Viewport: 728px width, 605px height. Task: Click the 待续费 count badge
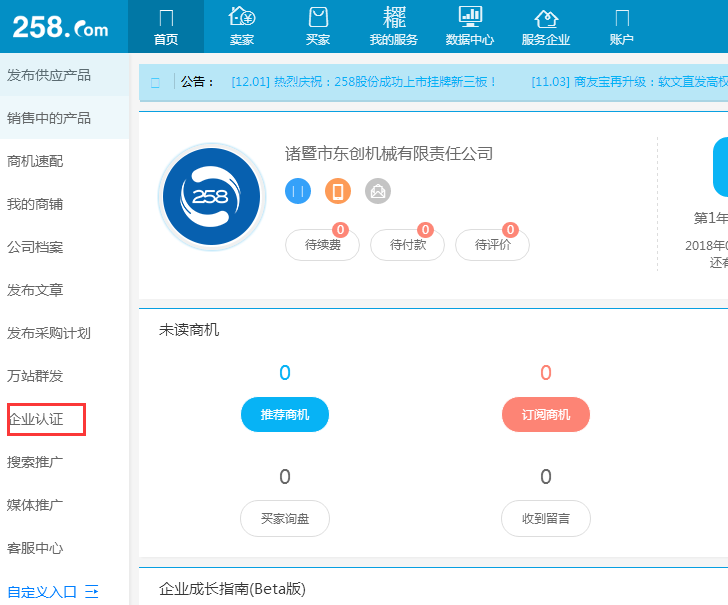[x=340, y=230]
